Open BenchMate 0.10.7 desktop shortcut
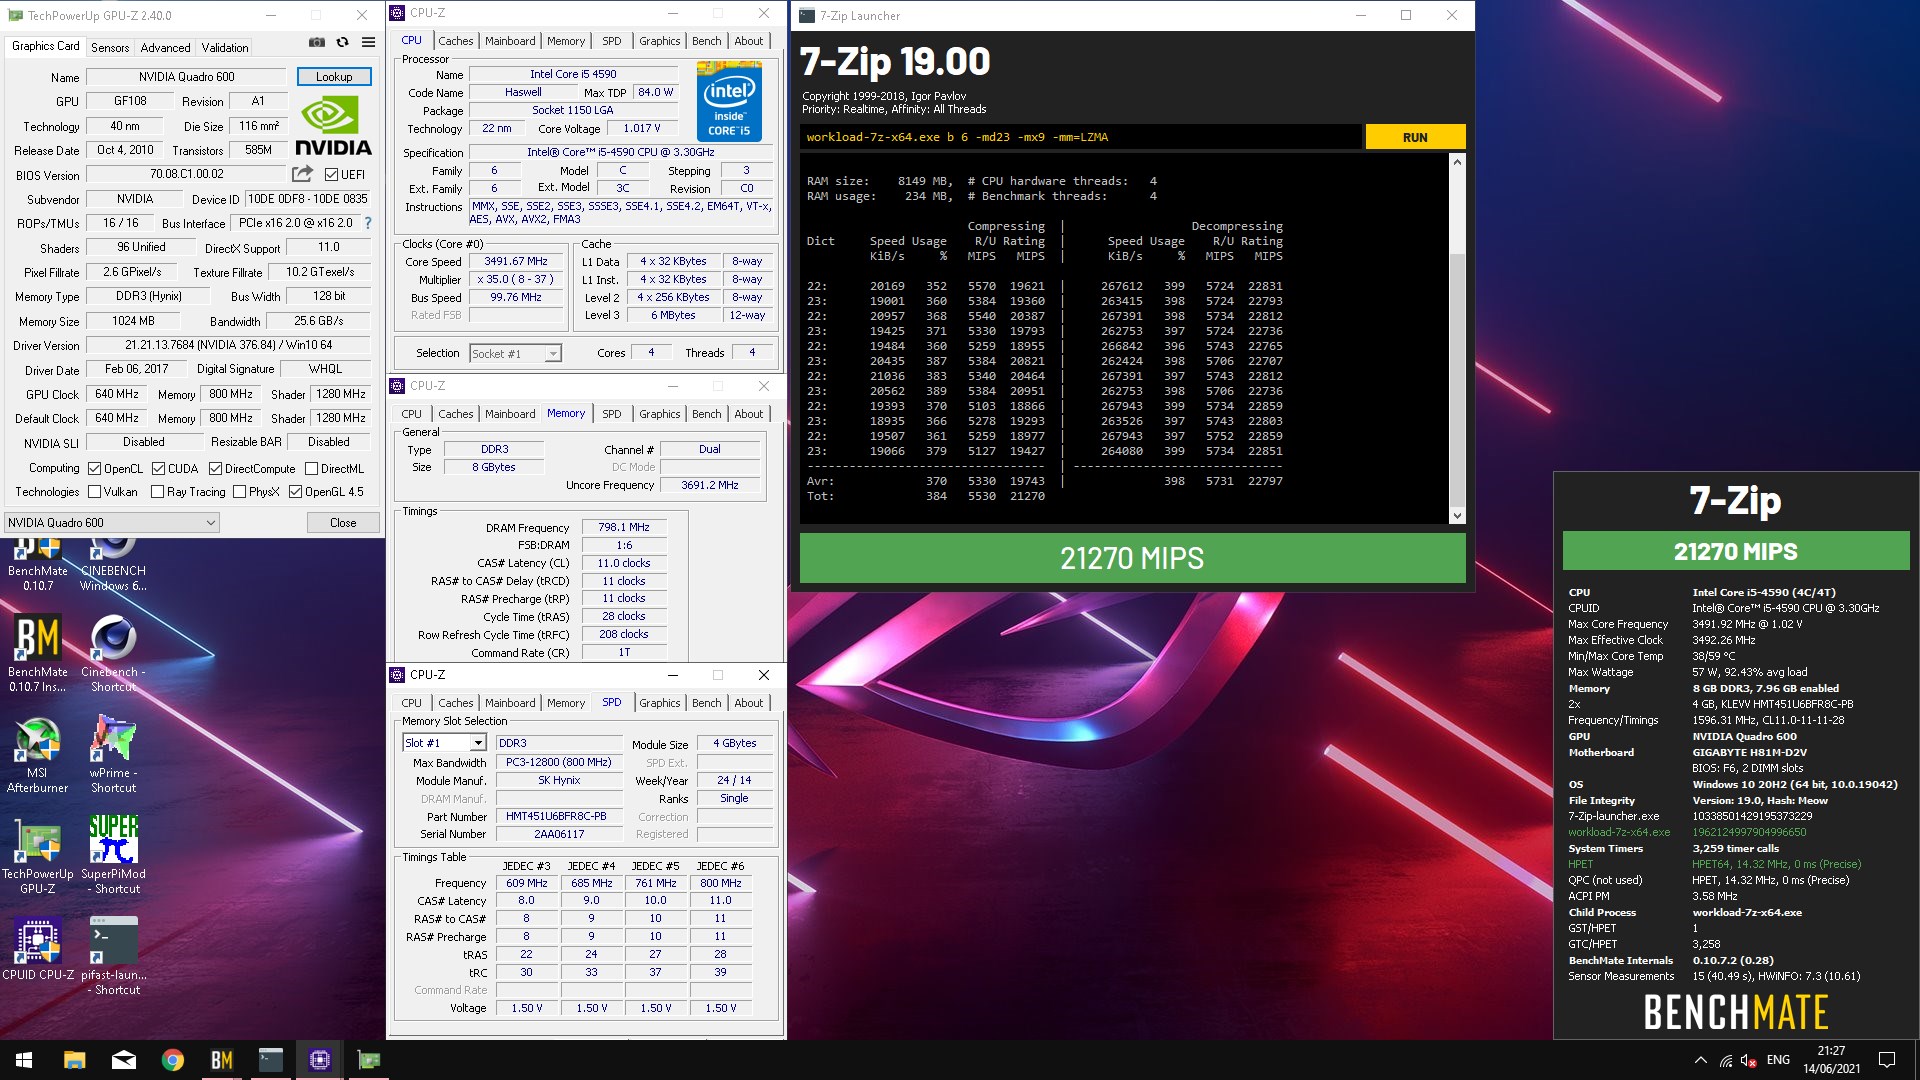The width and height of the screenshot is (1920, 1080). pyautogui.click(x=38, y=565)
